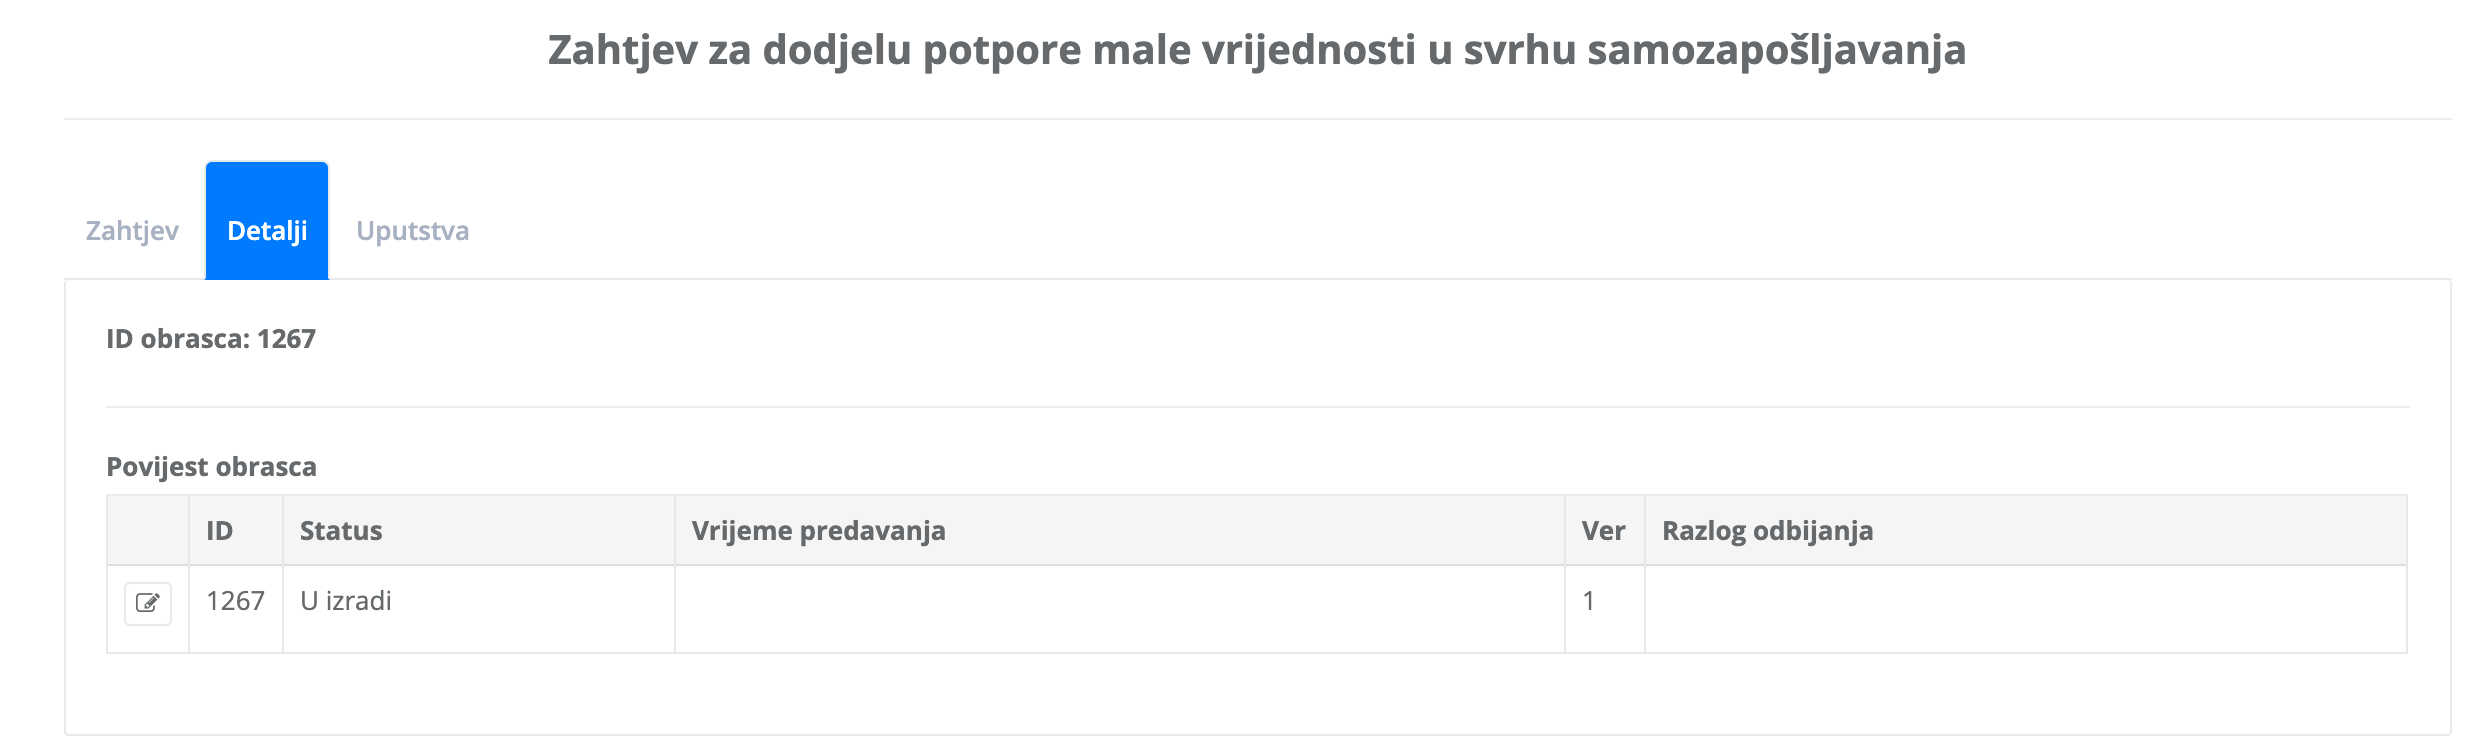
Task: Click the blank header cell above edit icon
Action: coord(148,531)
